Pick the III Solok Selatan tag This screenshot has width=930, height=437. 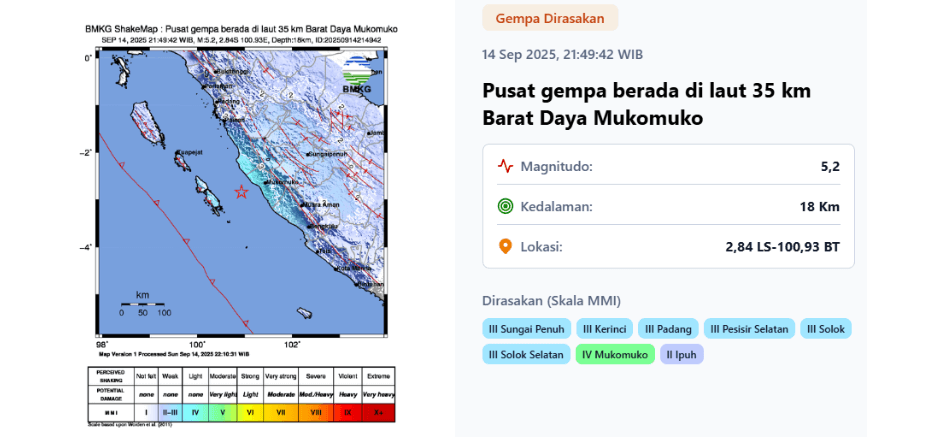pos(526,354)
